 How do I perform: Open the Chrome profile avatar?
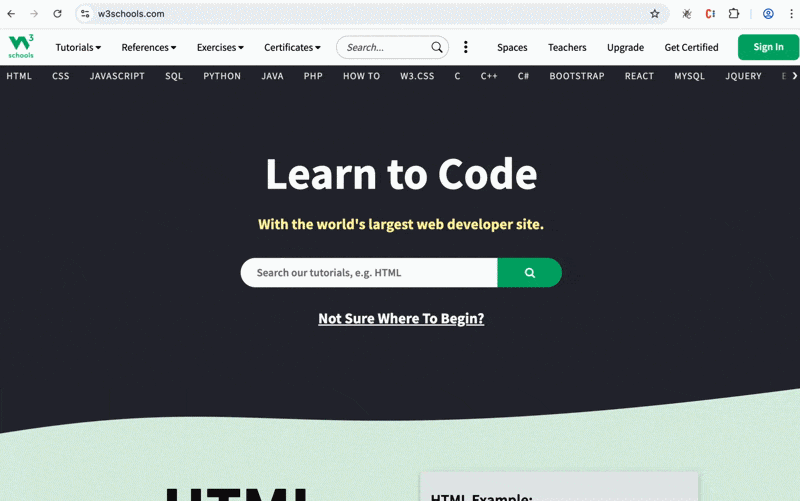click(x=768, y=14)
